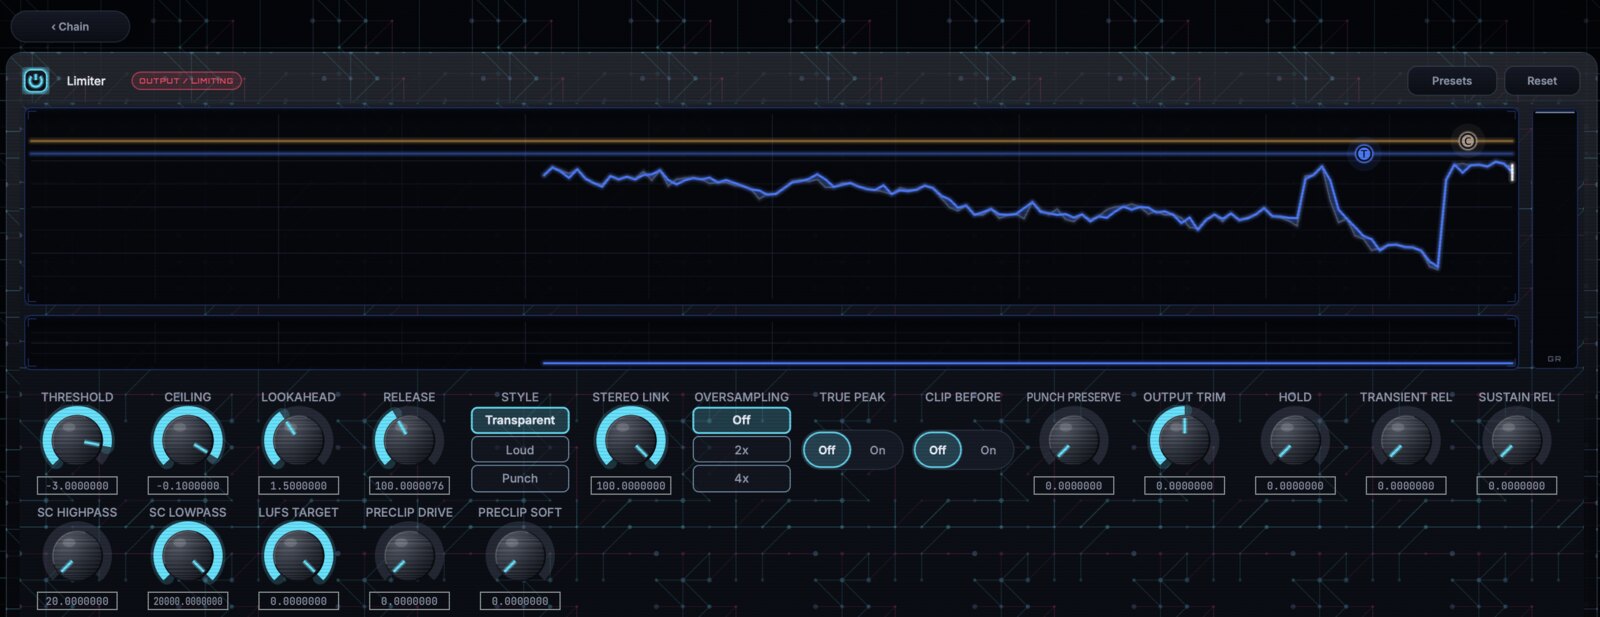Click the Lookahead value field 1.5000000
Screen dimensions: 1600x617
pyautogui.click(x=298, y=486)
